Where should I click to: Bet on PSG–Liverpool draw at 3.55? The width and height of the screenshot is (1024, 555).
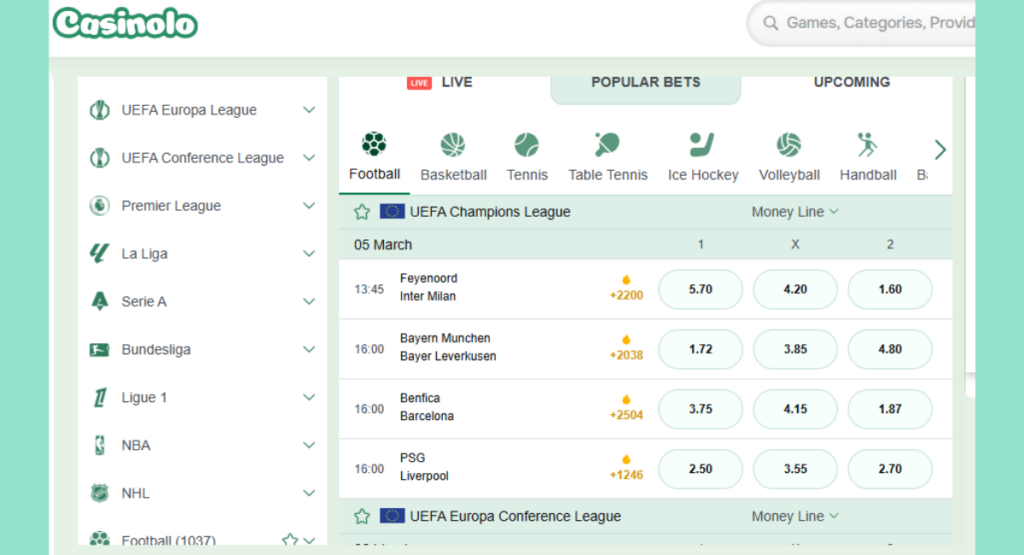click(795, 469)
